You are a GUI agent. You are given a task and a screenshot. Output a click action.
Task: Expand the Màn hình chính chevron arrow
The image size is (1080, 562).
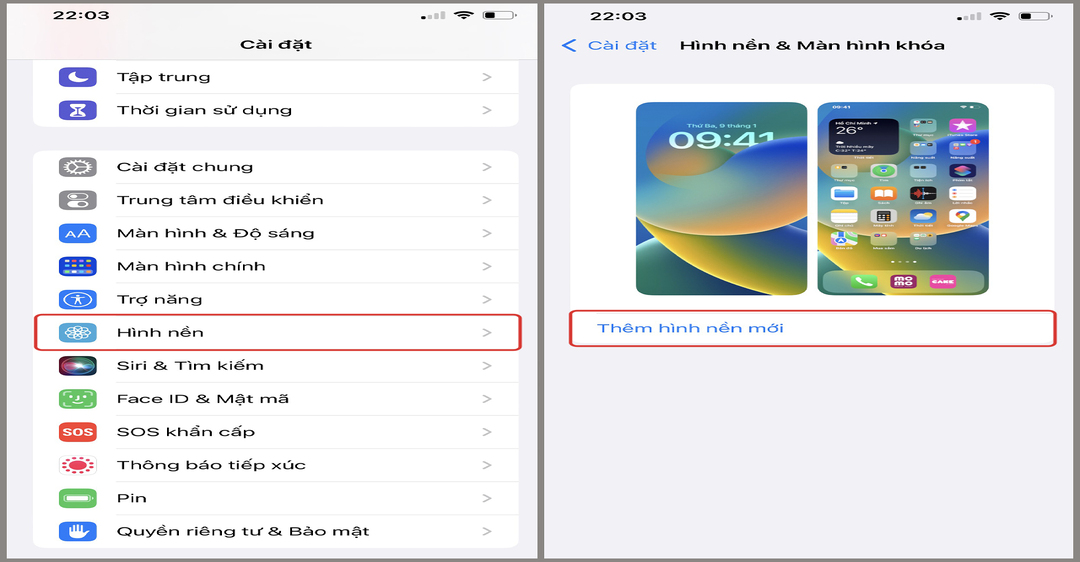coord(487,266)
